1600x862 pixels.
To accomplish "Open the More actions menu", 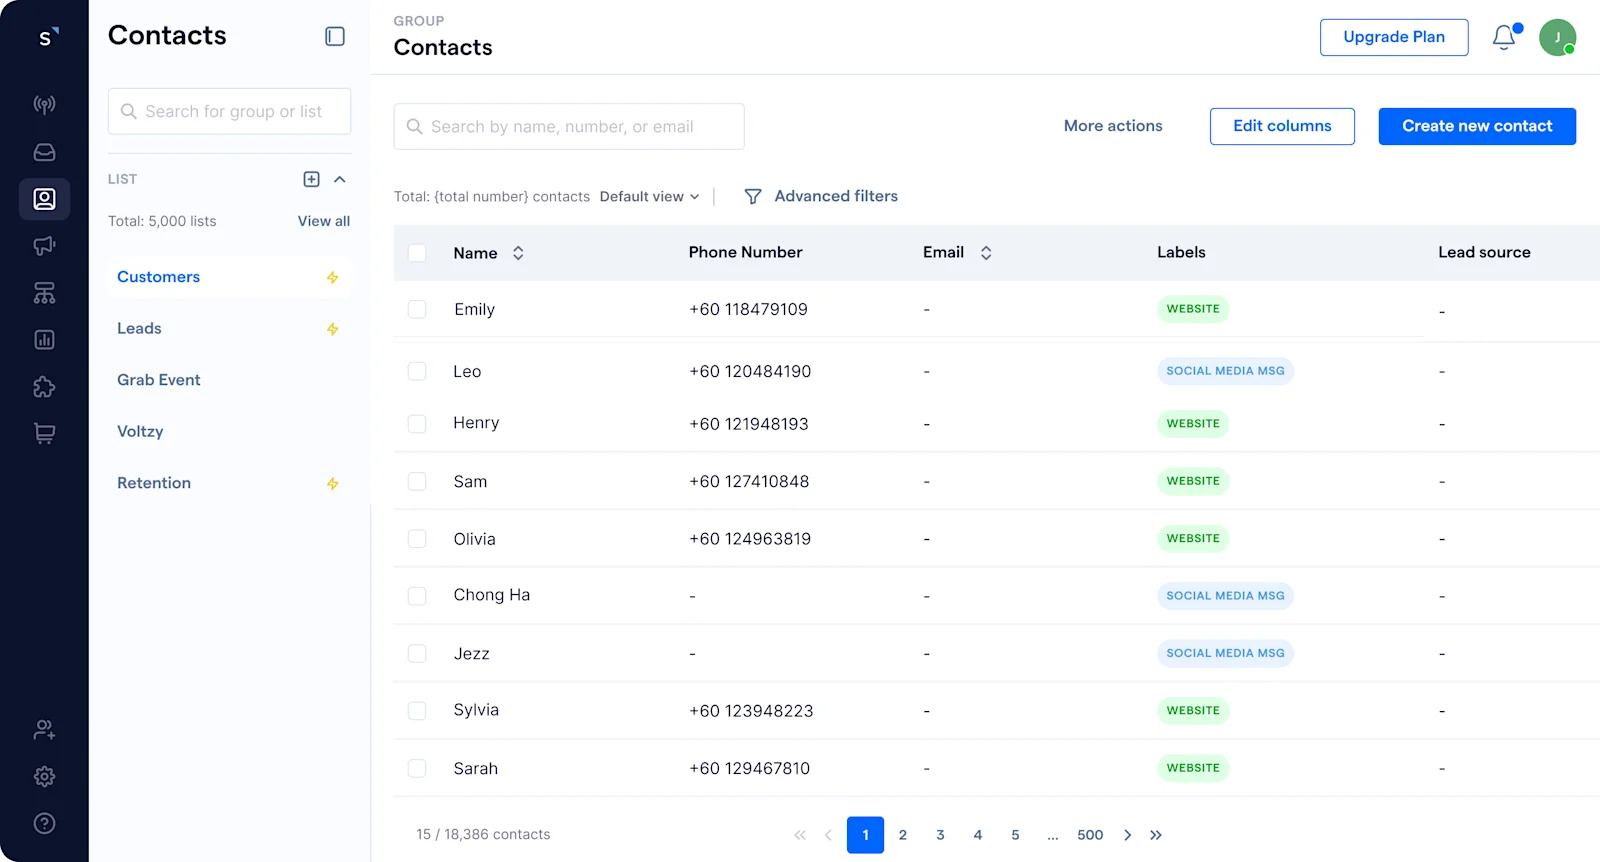I will pyautogui.click(x=1113, y=126).
